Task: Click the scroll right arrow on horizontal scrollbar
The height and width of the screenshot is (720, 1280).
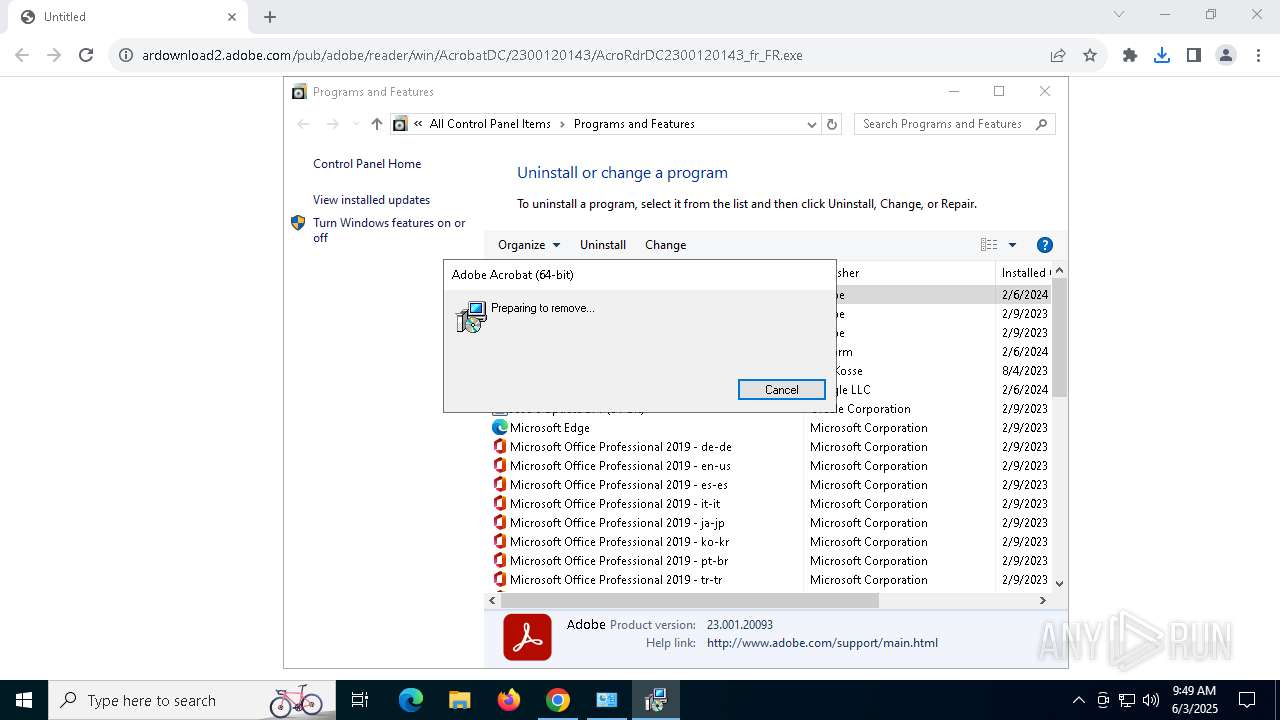Action: (x=1042, y=601)
